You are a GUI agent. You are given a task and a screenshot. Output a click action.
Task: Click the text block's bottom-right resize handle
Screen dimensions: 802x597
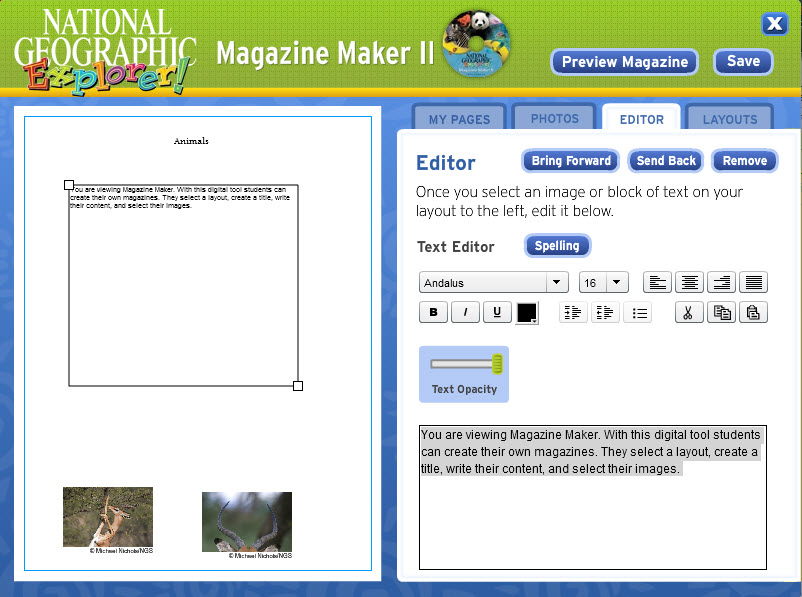tap(298, 386)
